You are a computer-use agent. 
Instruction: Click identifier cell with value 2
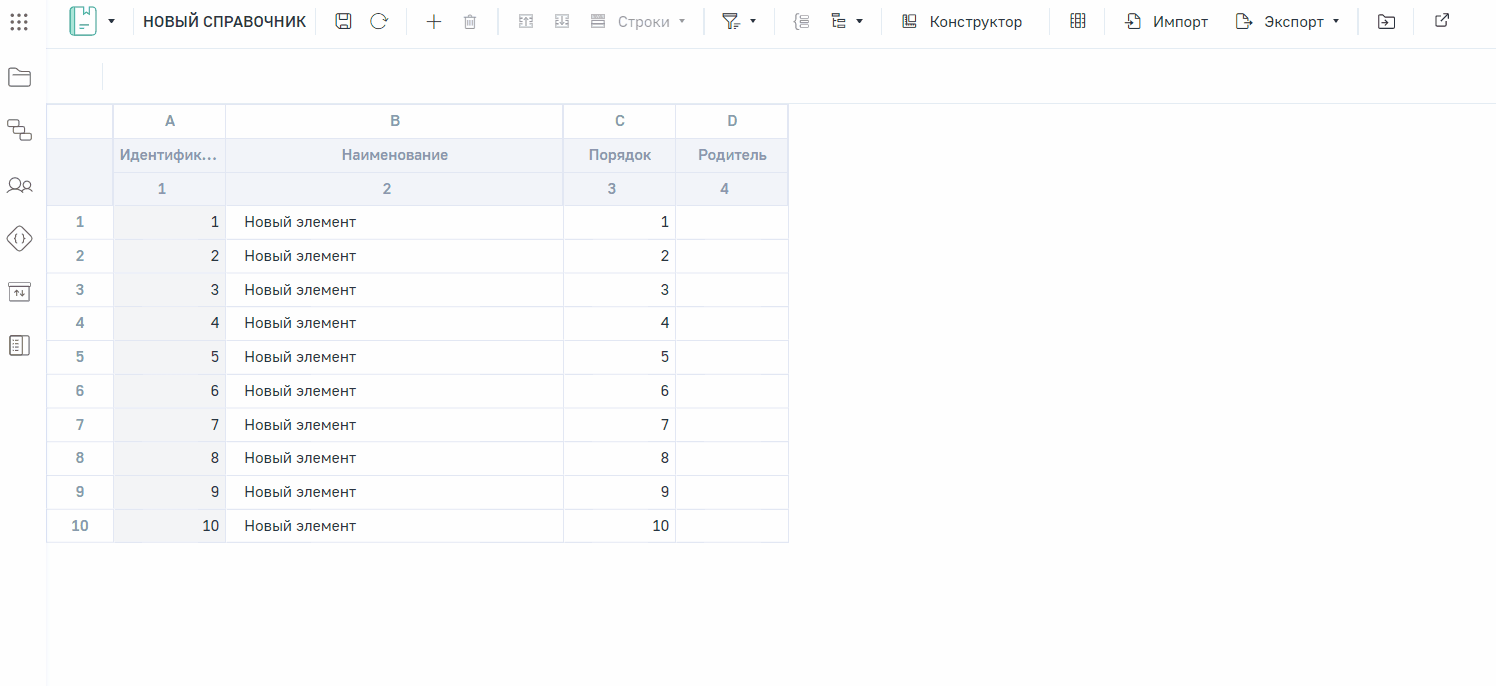coord(170,256)
